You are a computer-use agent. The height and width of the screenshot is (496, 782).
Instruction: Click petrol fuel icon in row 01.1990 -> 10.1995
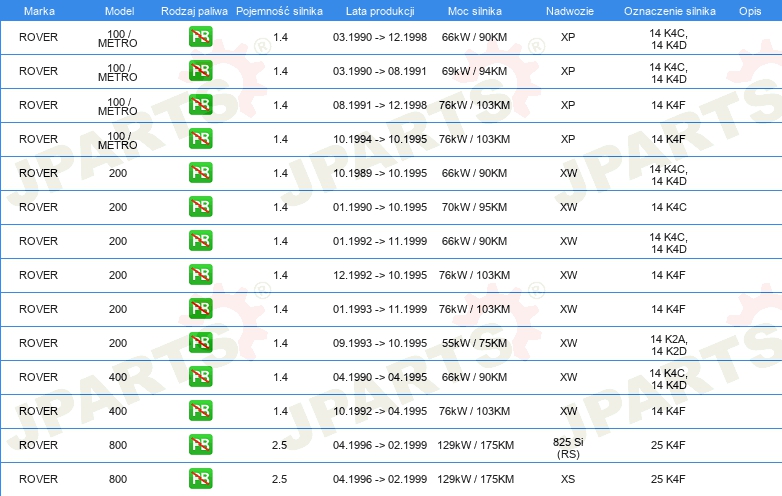200,207
